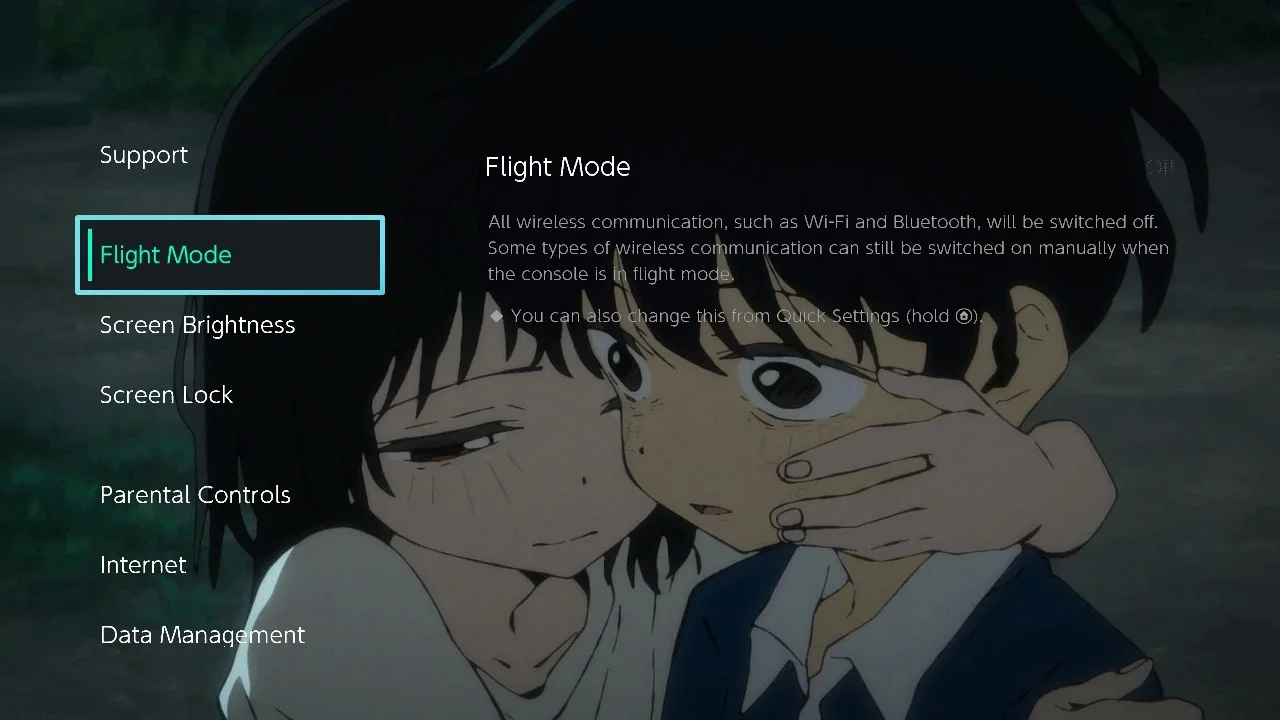Go to Screen Lock settings

[x=166, y=395]
